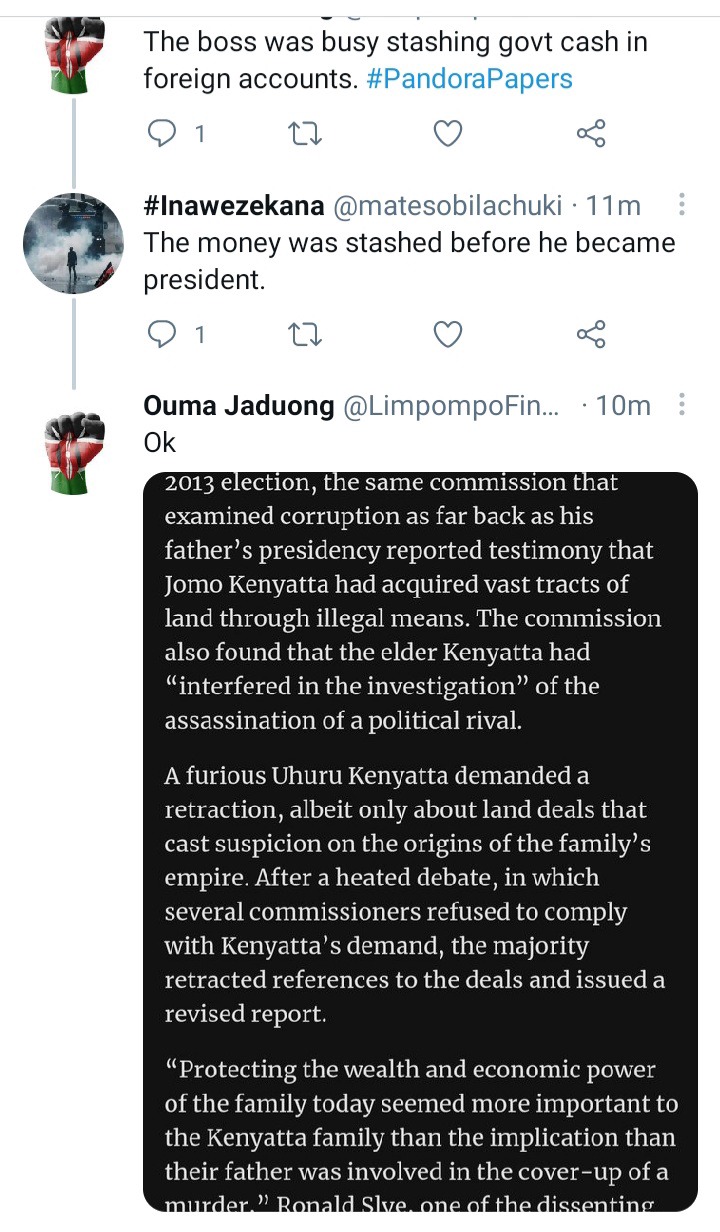
Task: Open the @matesobilachuki handle
Action: (x=448, y=206)
